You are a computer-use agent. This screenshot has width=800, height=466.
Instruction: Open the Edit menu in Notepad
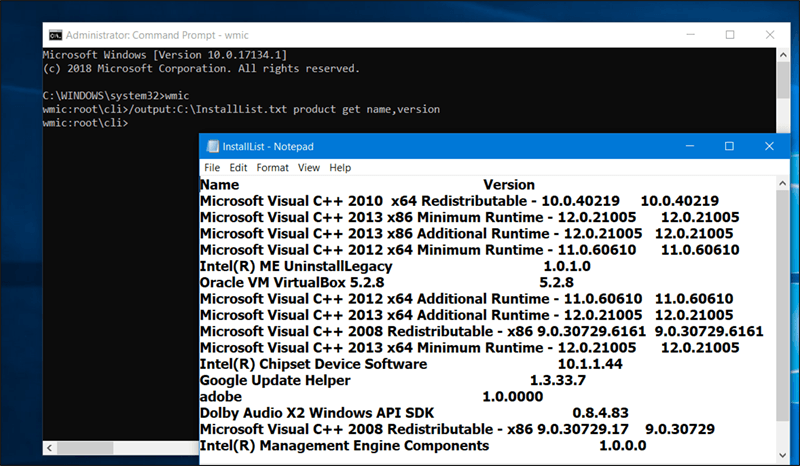point(238,167)
